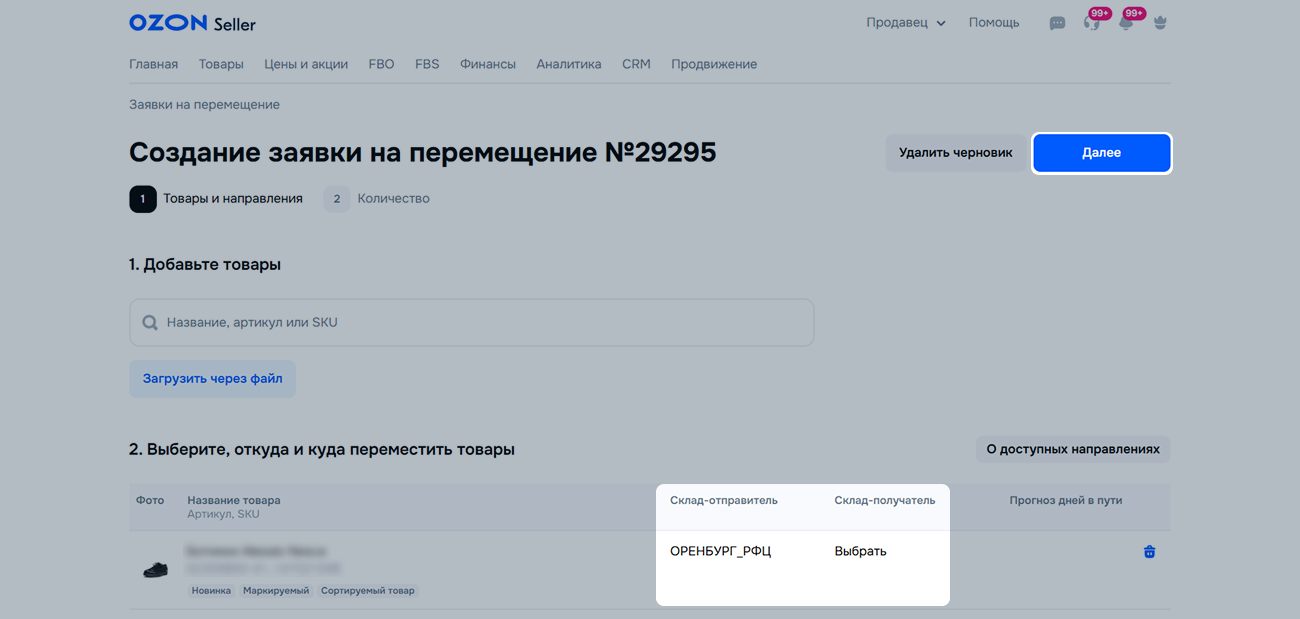Screen dimensions: 1300x619
Task: Open Заявки на перемещение breadcrumb link
Action: click(204, 105)
